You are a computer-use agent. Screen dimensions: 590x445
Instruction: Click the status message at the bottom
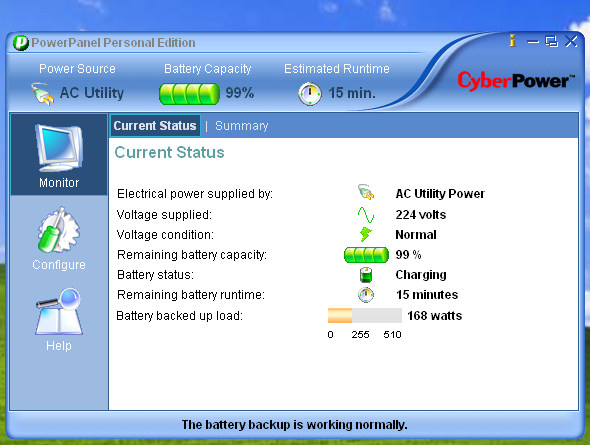pos(294,425)
